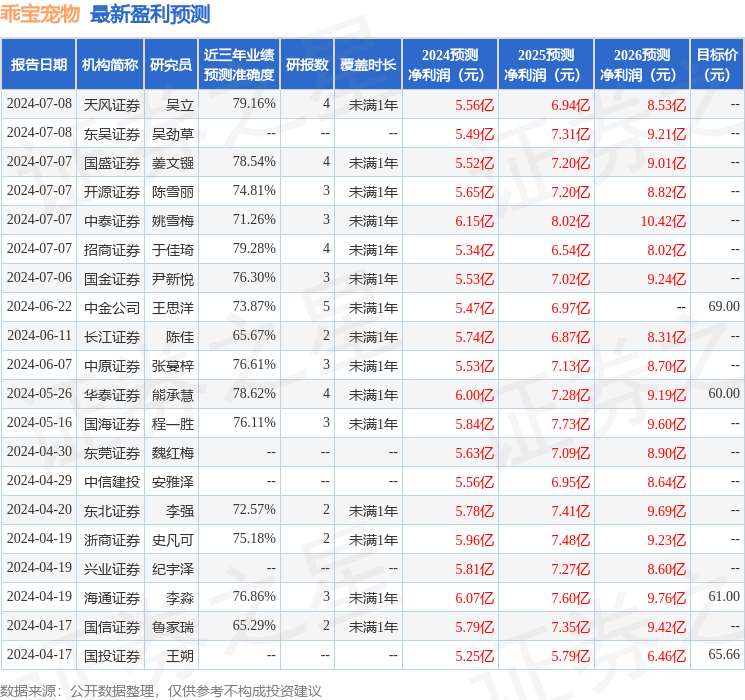Click the 覆盖时长 column header
Screen dimensions: 745x700
pyautogui.click(x=368, y=65)
